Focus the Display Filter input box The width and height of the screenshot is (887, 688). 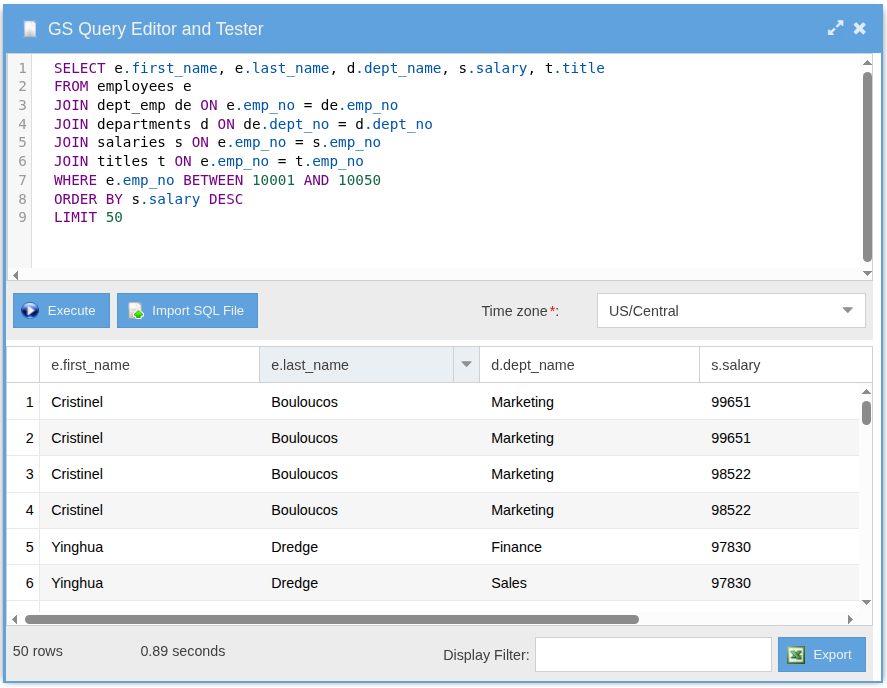(653, 655)
